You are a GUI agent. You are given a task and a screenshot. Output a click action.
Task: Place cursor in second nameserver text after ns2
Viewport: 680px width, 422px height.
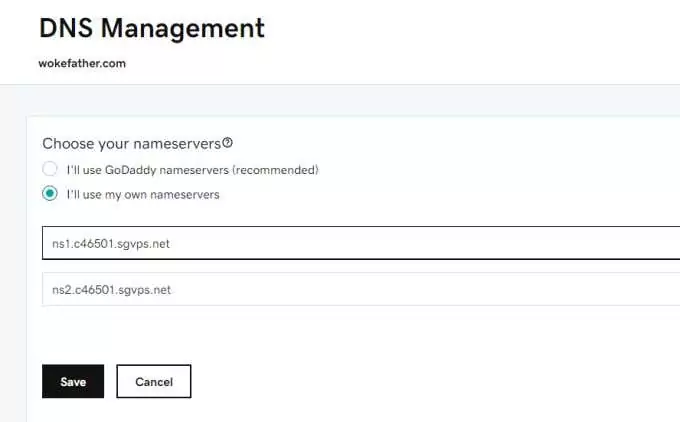[70, 290]
